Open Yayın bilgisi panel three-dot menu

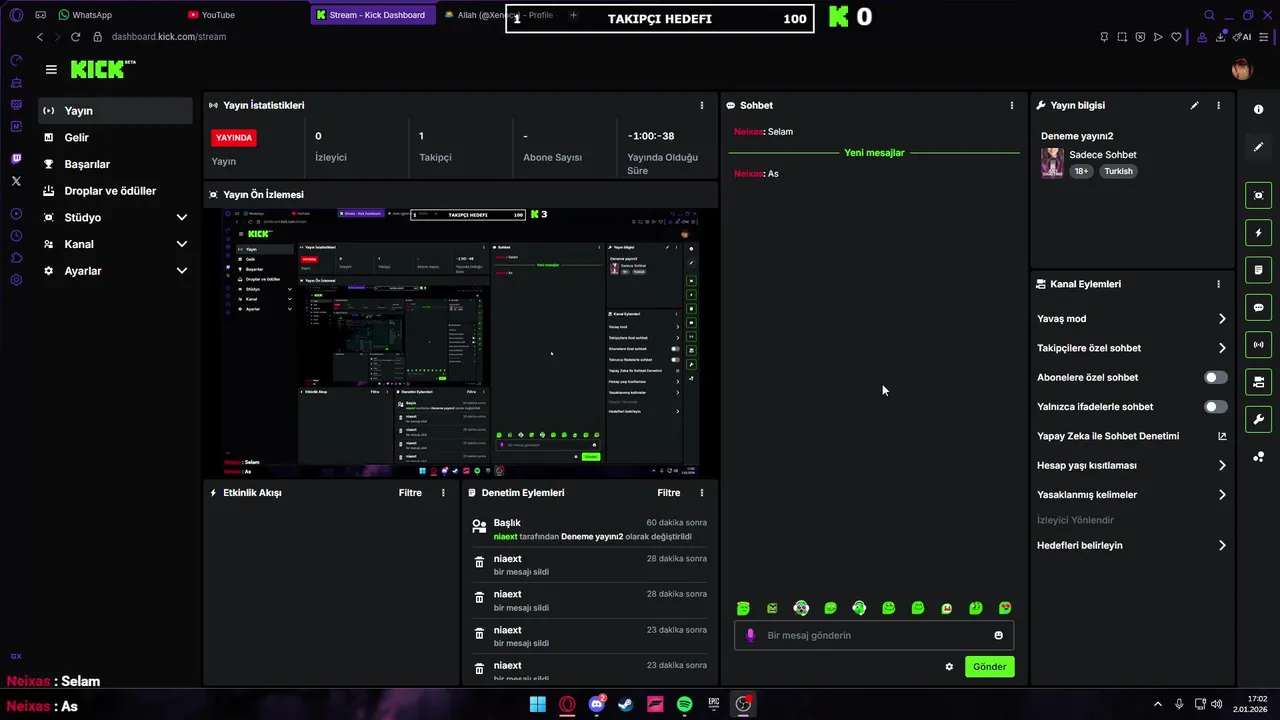[1218, 105]
